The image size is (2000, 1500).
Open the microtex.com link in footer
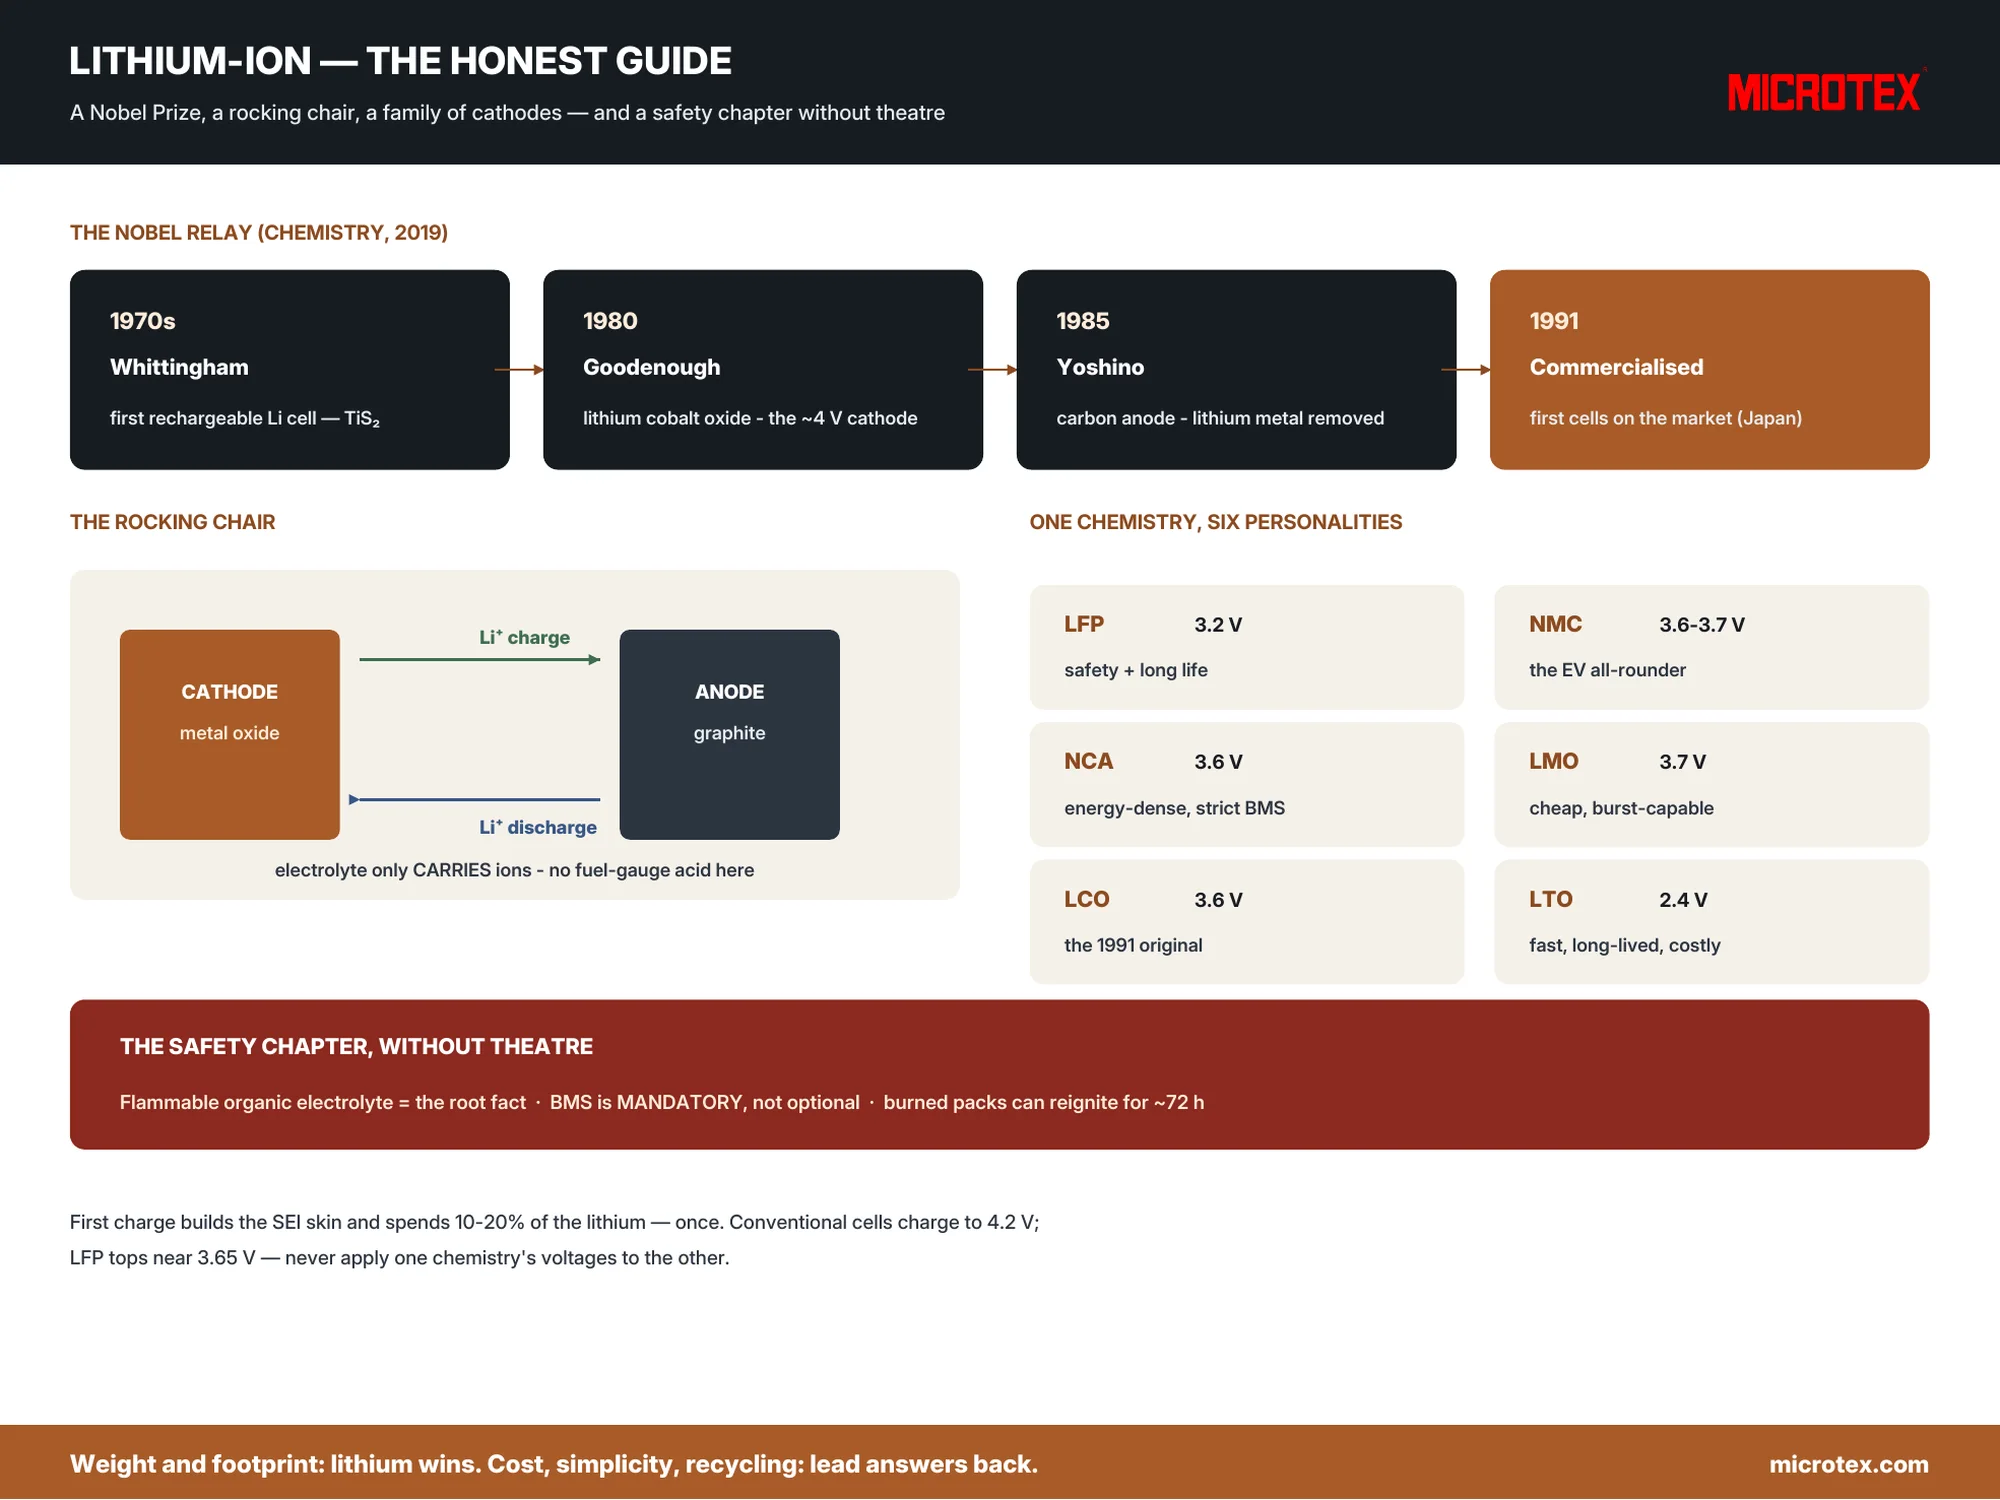pyautogui.click(x=1848, y=1464)
